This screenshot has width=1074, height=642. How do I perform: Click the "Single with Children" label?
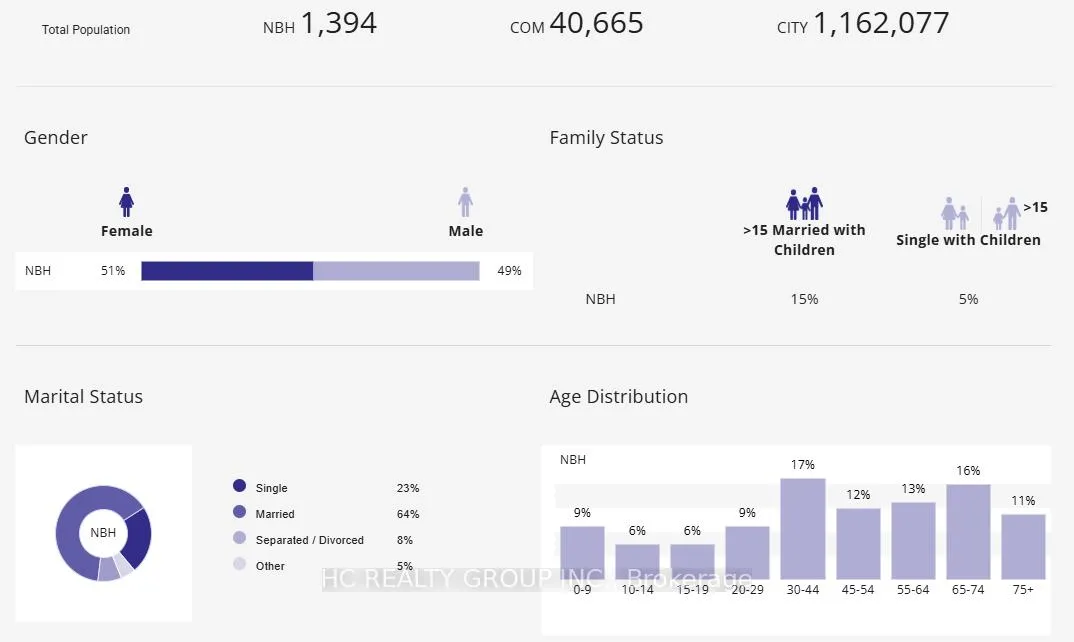click(969, 240)
